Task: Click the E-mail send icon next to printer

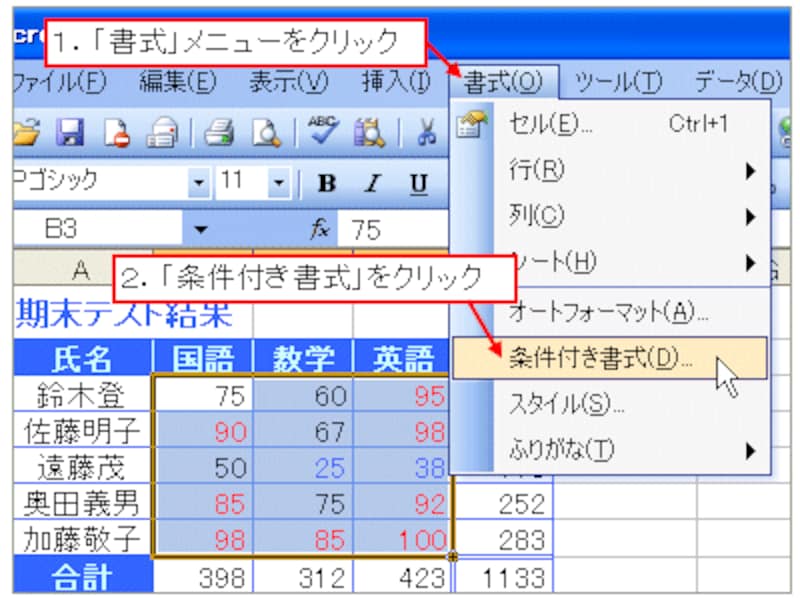Action: pos(162,133)
